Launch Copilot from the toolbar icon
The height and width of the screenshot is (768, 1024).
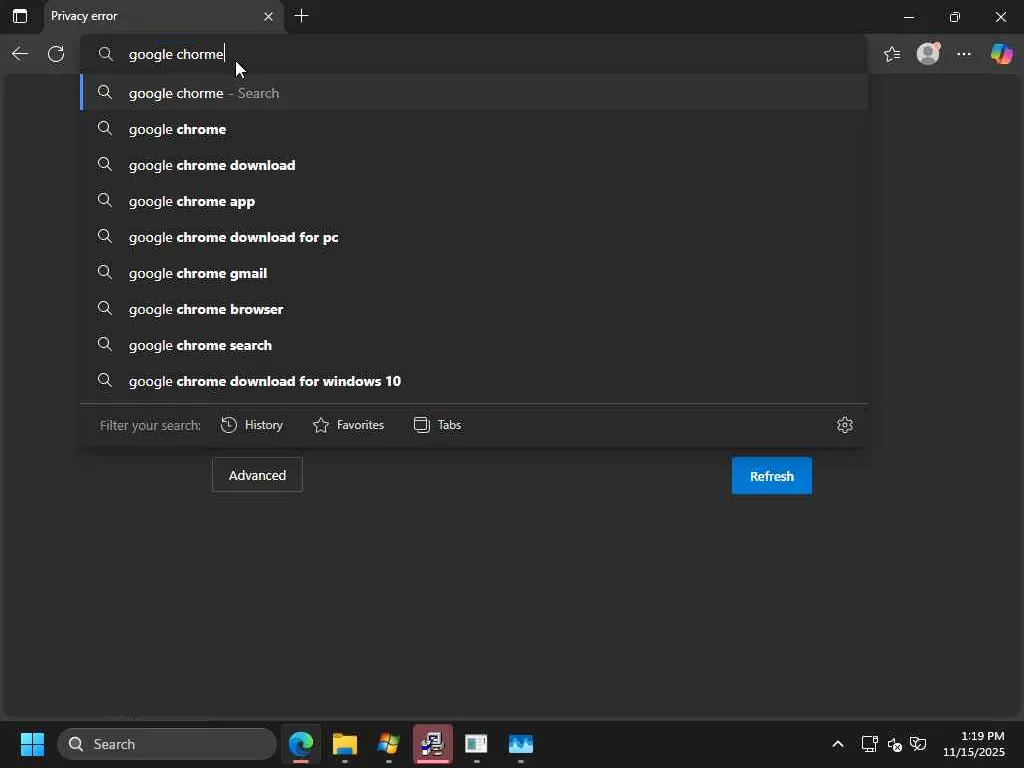(1001, 53)
